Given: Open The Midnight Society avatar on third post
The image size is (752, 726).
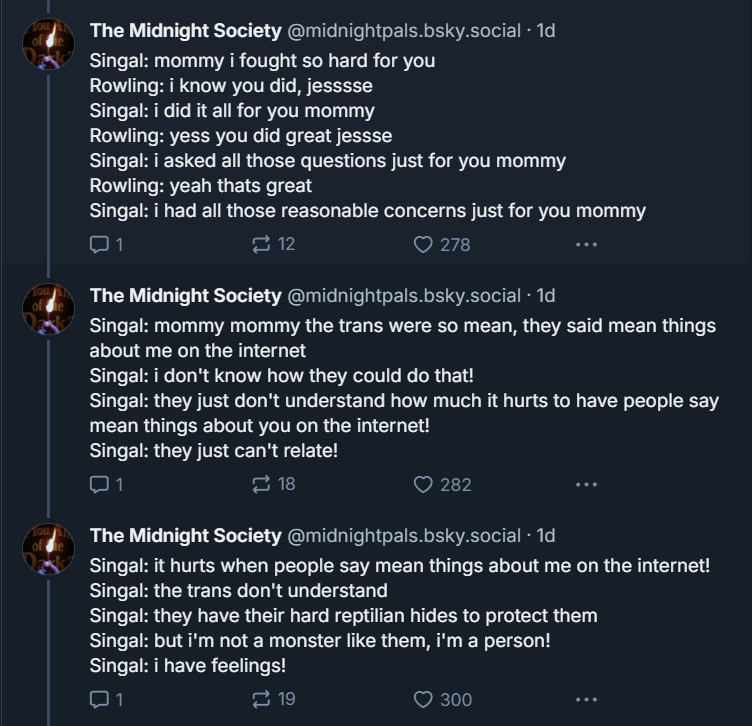Looking at the screenshot, I should 48,549.
